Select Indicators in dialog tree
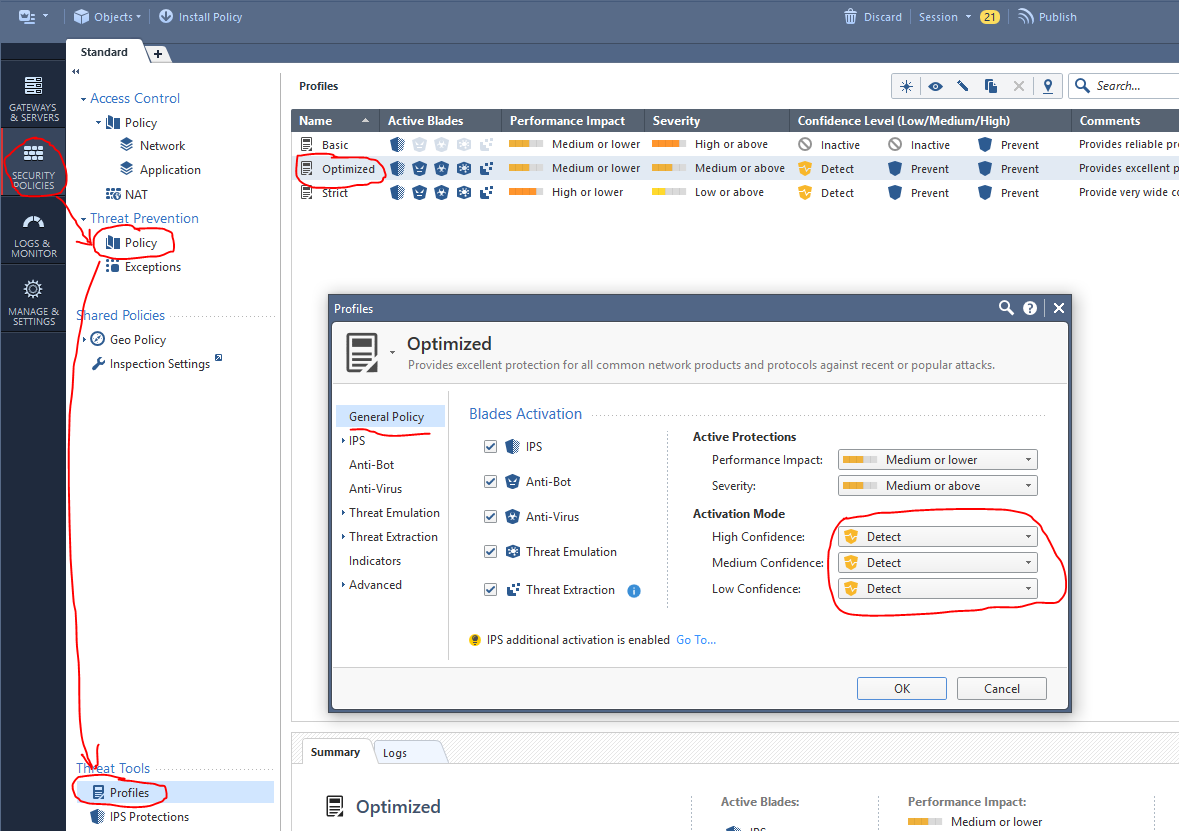The height and width of the screenshot is (831, 1179). (x=375, y=561)
